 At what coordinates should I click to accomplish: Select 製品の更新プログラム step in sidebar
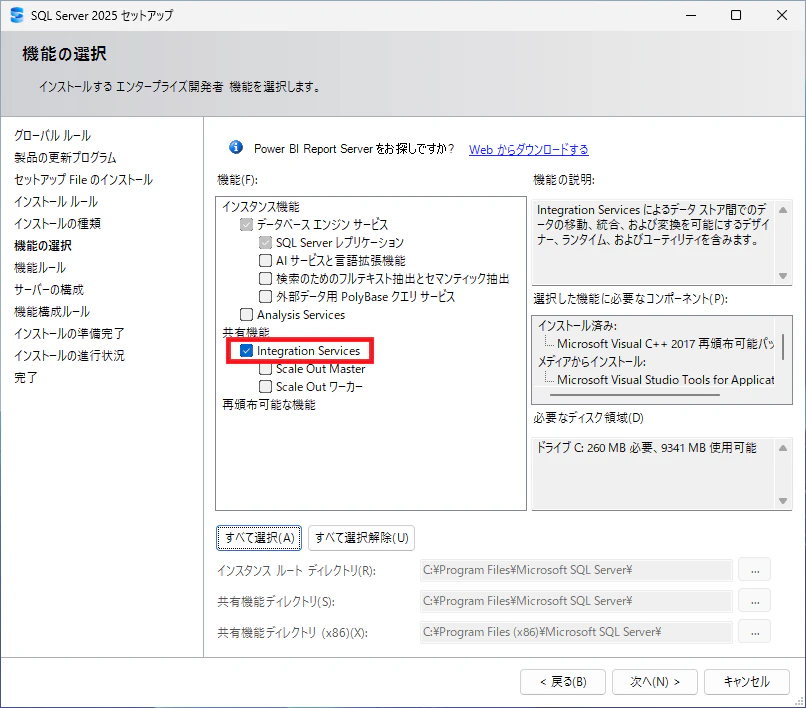(65, 158)
